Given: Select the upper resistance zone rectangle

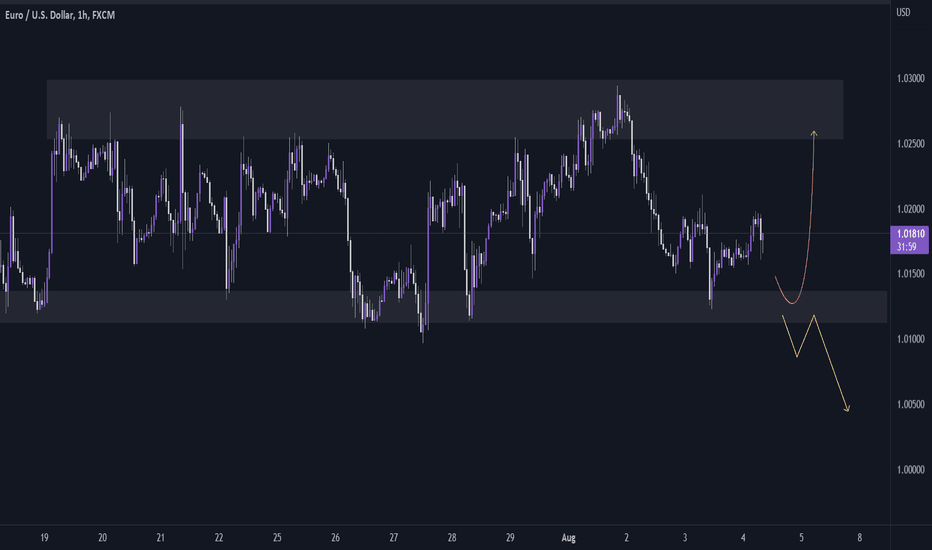Looking at the screenshot, I should (445, 109).
